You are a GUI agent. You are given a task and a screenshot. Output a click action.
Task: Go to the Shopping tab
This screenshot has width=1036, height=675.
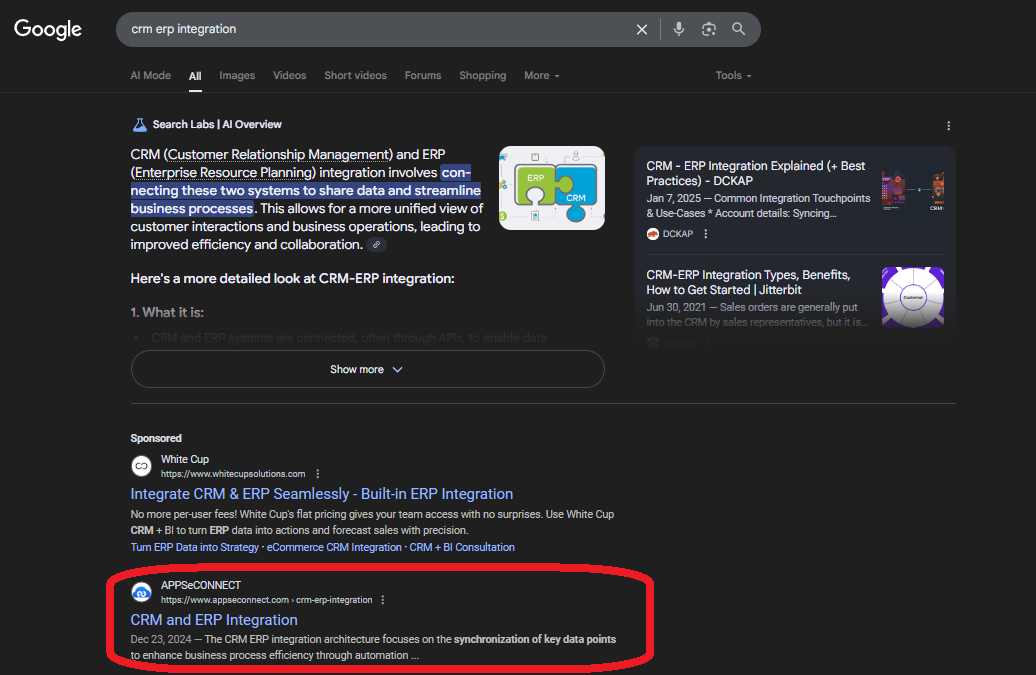482,75
